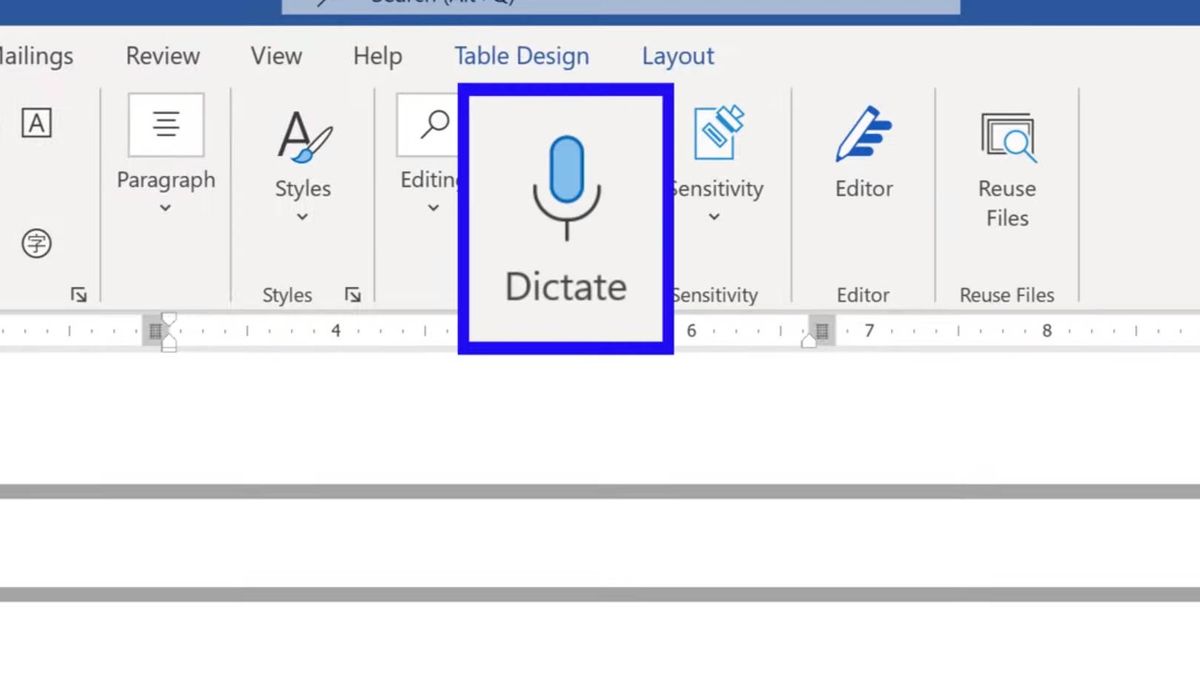1200x675 pixels.
Task: Click the Dictate microphone icon
Action: 566,188
